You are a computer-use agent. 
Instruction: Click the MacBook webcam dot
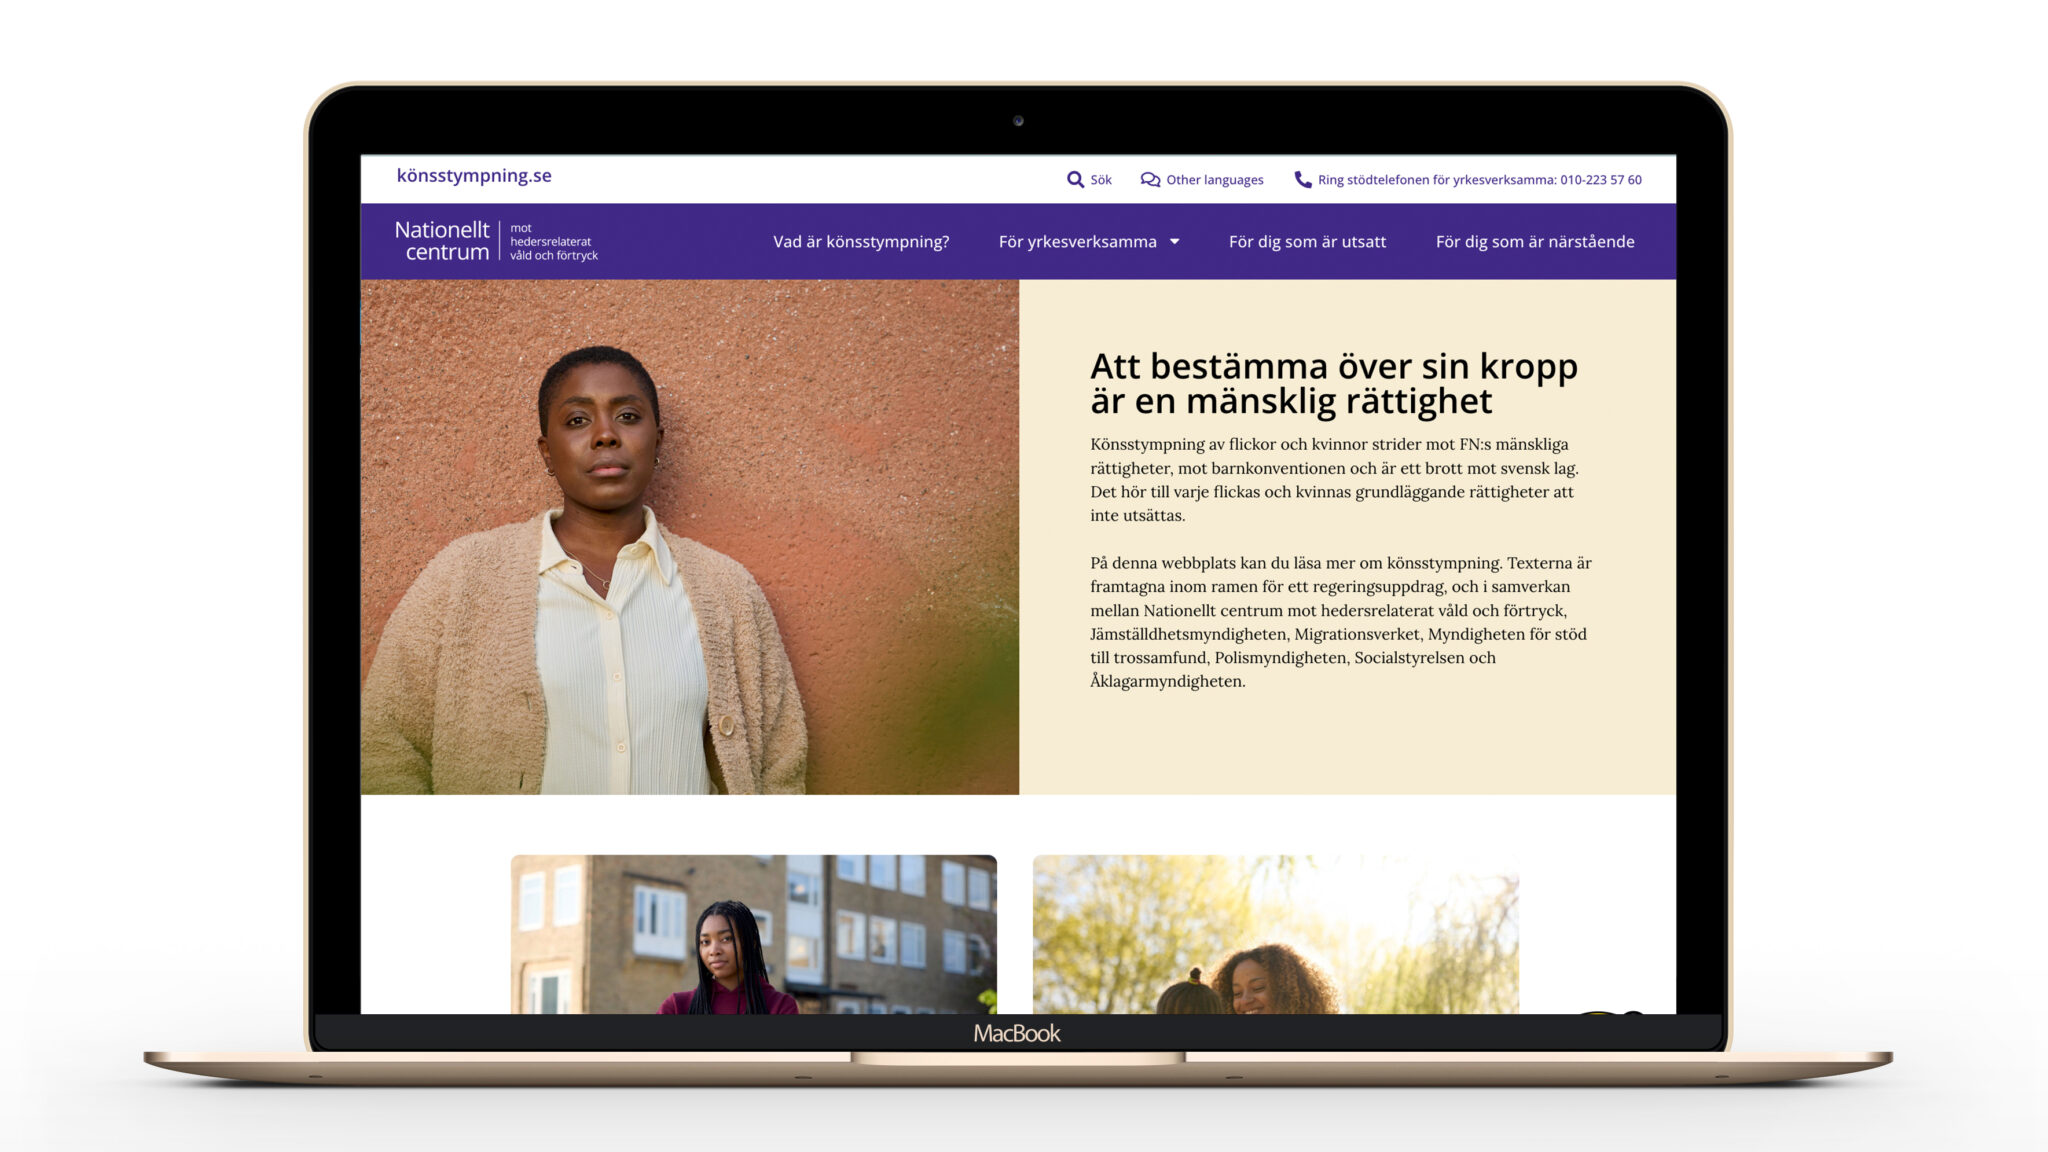point(1018,121)
